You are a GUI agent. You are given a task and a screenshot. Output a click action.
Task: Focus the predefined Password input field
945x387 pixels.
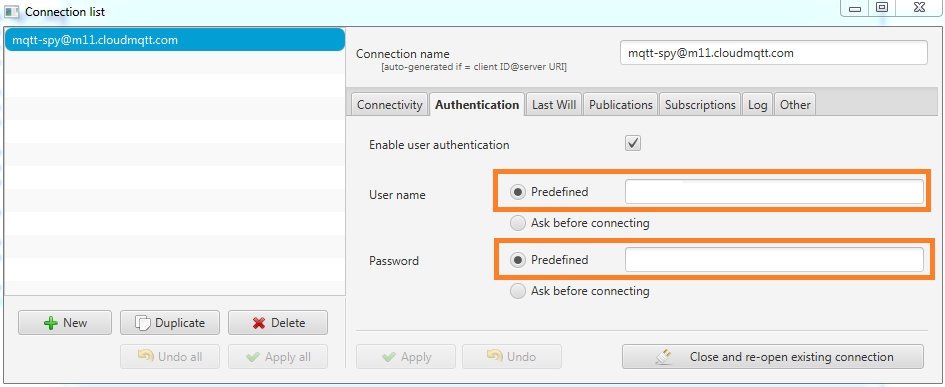[774, 259]
